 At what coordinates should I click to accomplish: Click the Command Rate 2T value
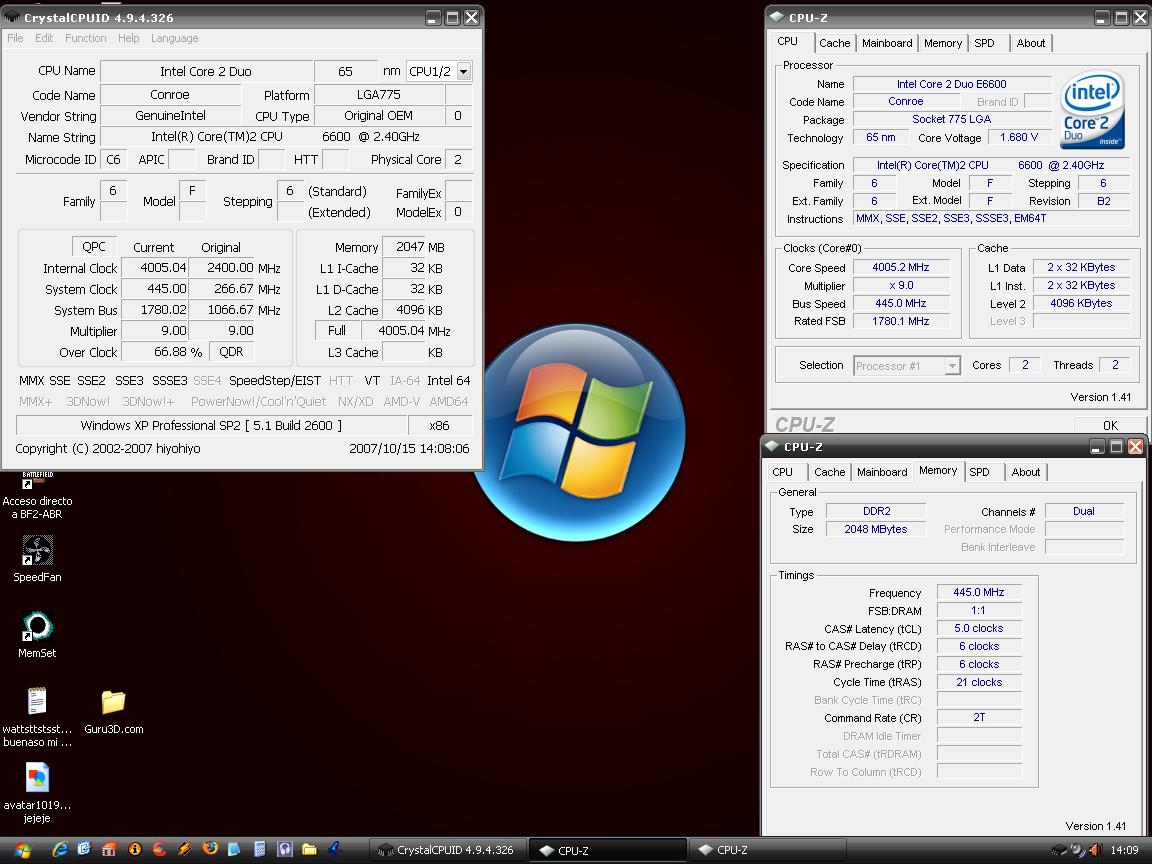979,718
